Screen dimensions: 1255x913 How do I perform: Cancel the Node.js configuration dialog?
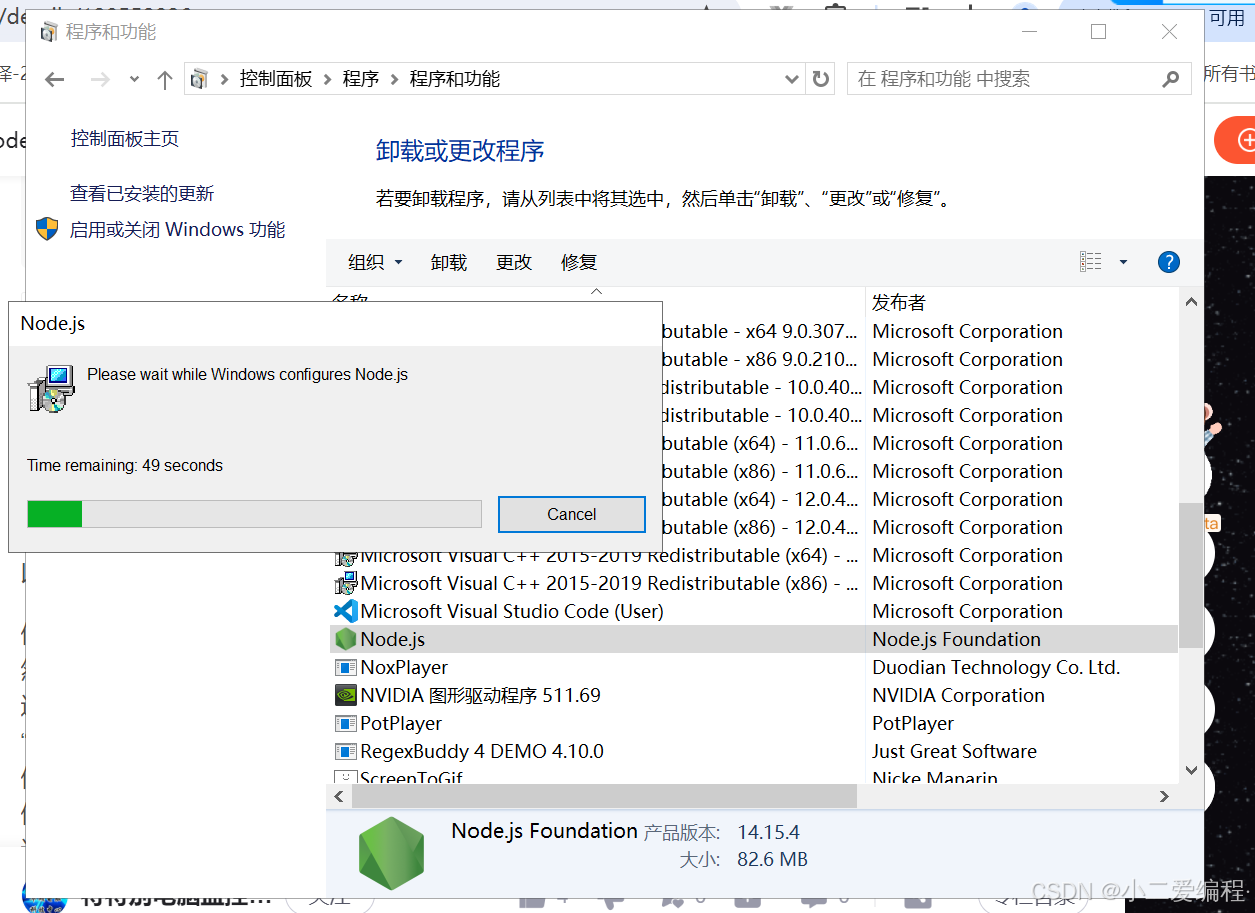572,514
